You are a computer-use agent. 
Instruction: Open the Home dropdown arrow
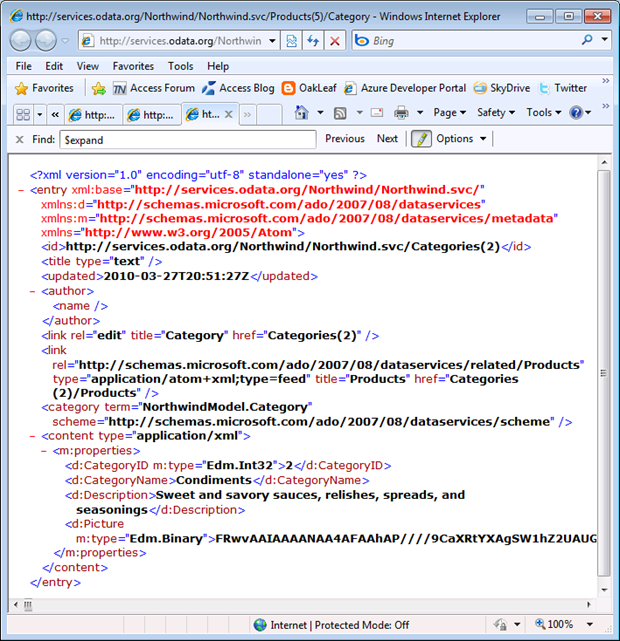[320, 112]
